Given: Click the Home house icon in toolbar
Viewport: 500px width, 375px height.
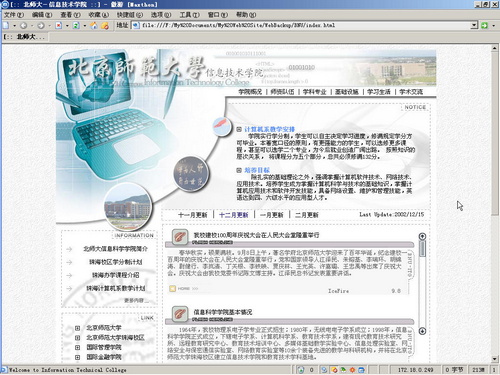Looking at the screenshot, I should pyautogui.click(x=94, y=25).
